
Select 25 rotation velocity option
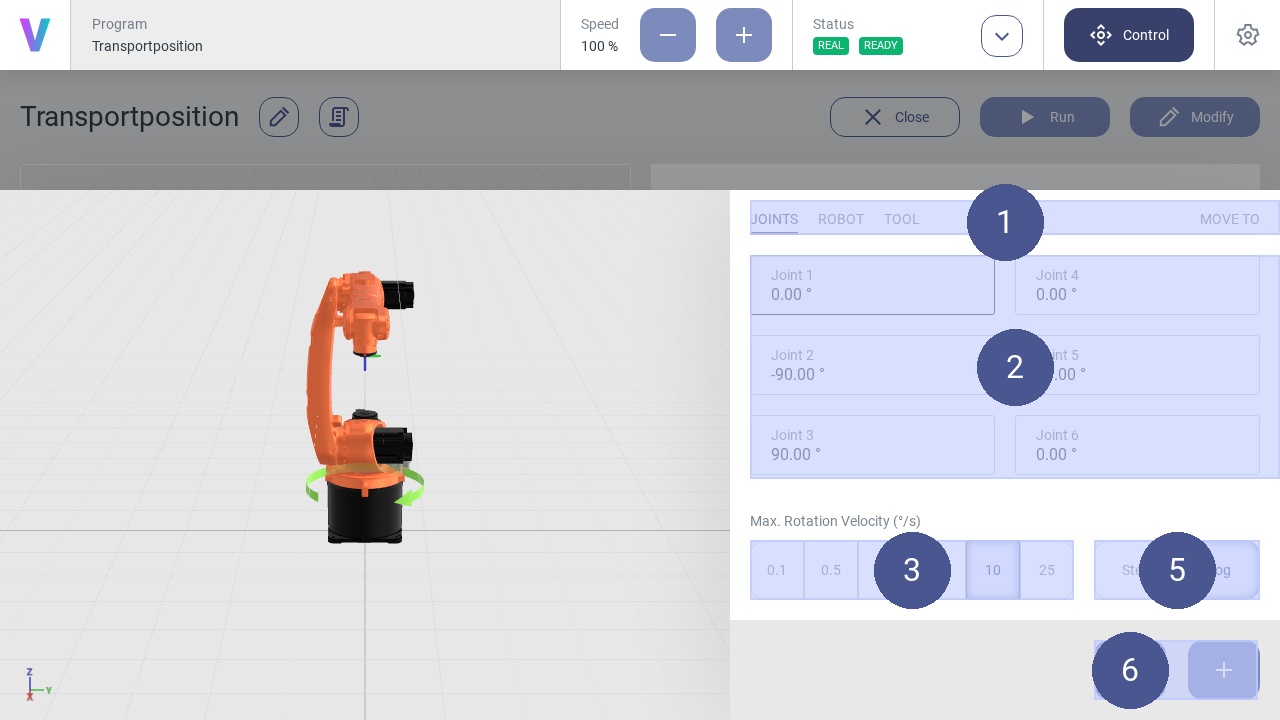coord(1047,570)
